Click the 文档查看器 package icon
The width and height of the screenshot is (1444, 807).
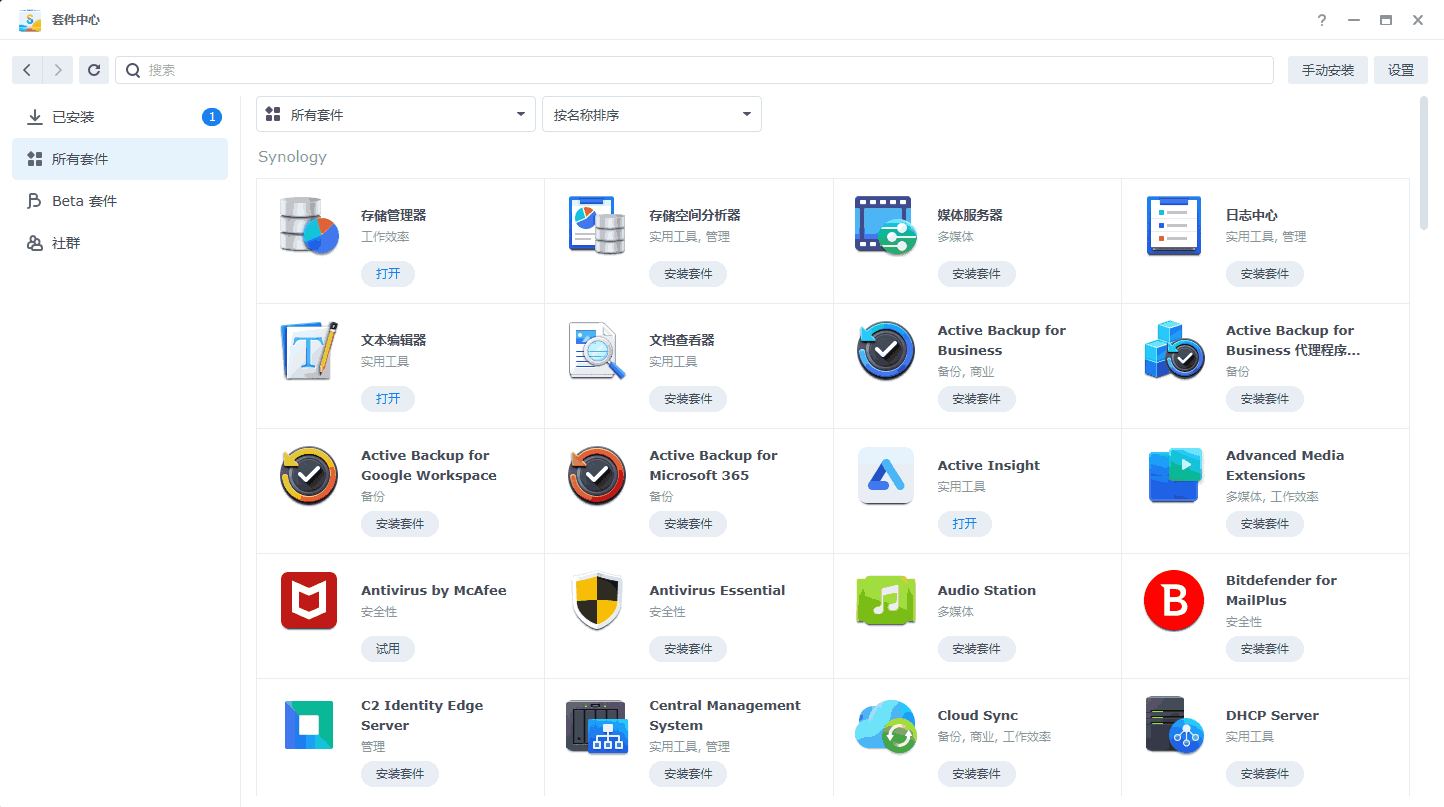coord(597,350)
